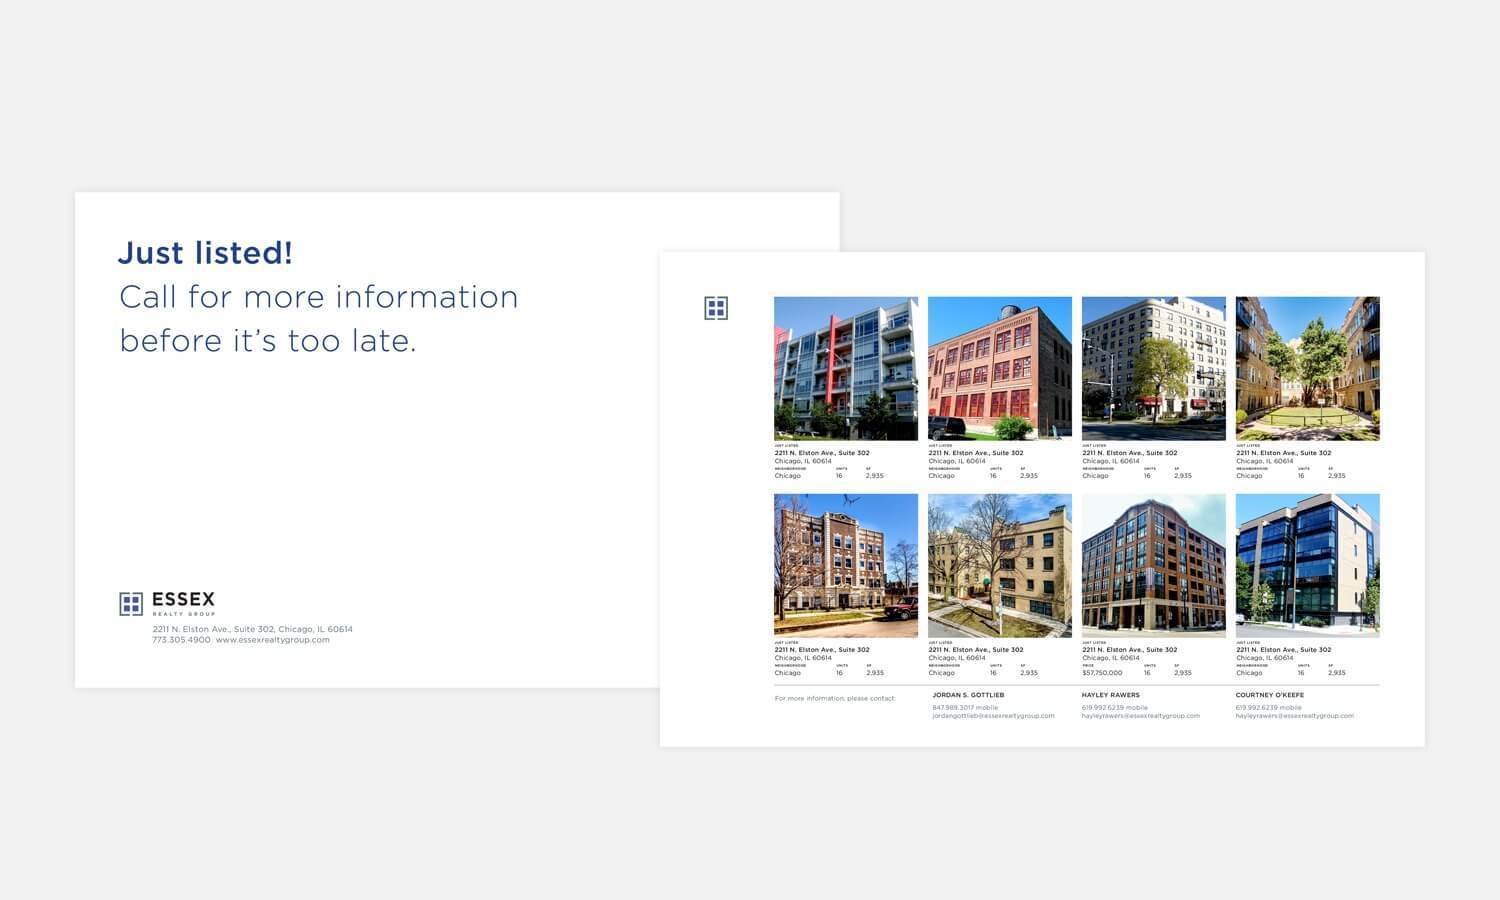Screen dimensions: 1500x900
Task: View the tree-lined courtyard building photo
Action: pyautogui.click(x=1307, y=368)
